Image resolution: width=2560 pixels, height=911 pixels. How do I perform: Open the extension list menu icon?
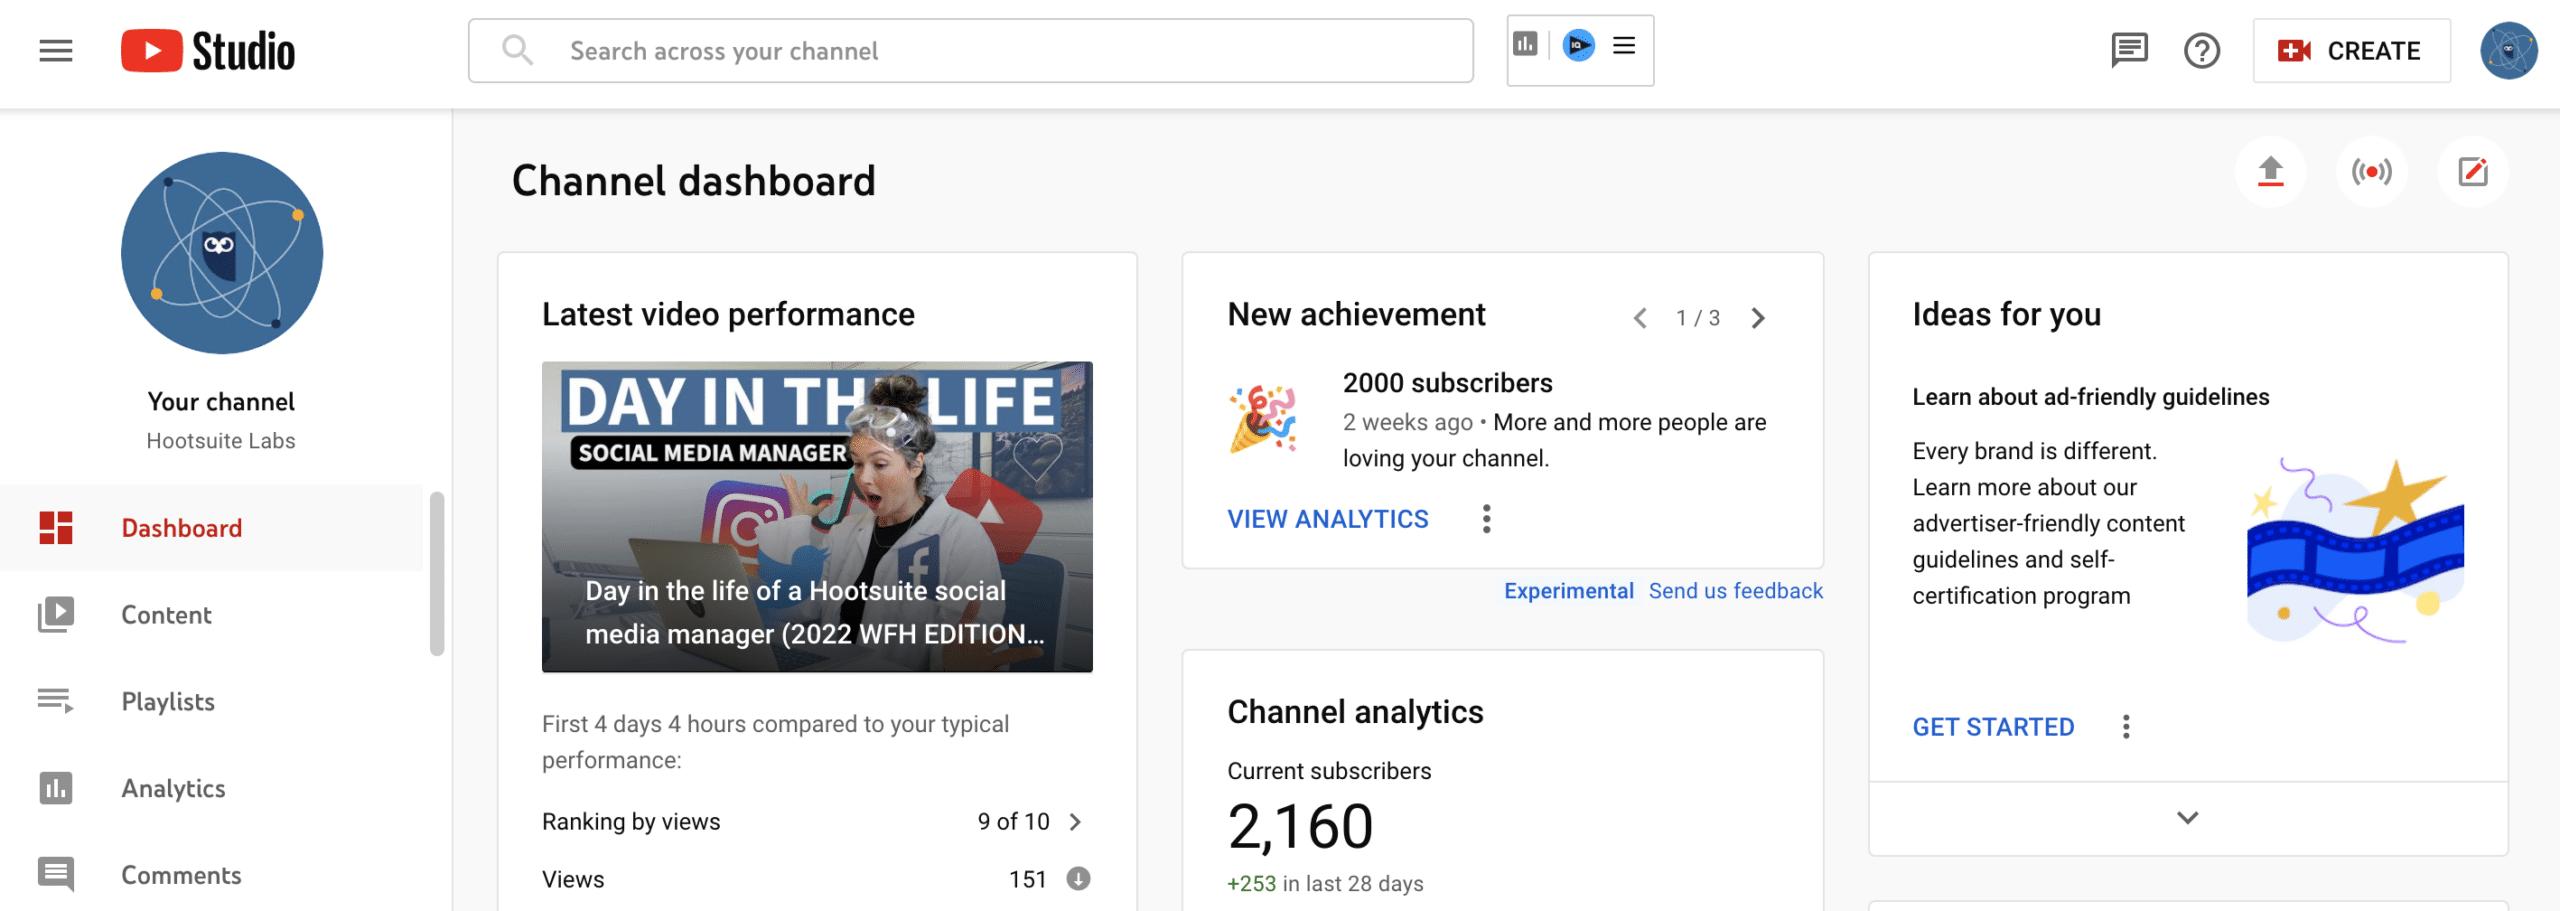pyautogui.click(x=1624, y=45)
